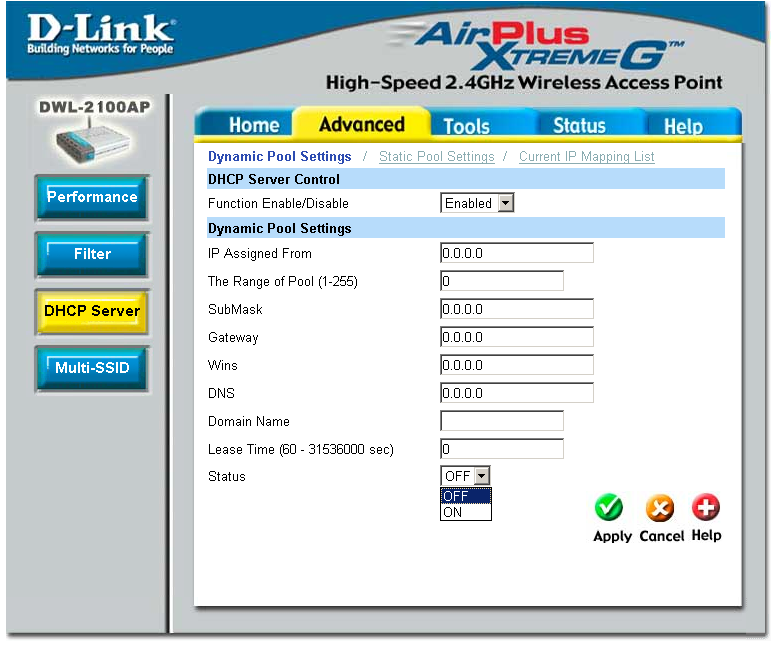Viewport: 779px width, 648px height.
Task: Click the D-Link logo
Action: pos(101,34)
